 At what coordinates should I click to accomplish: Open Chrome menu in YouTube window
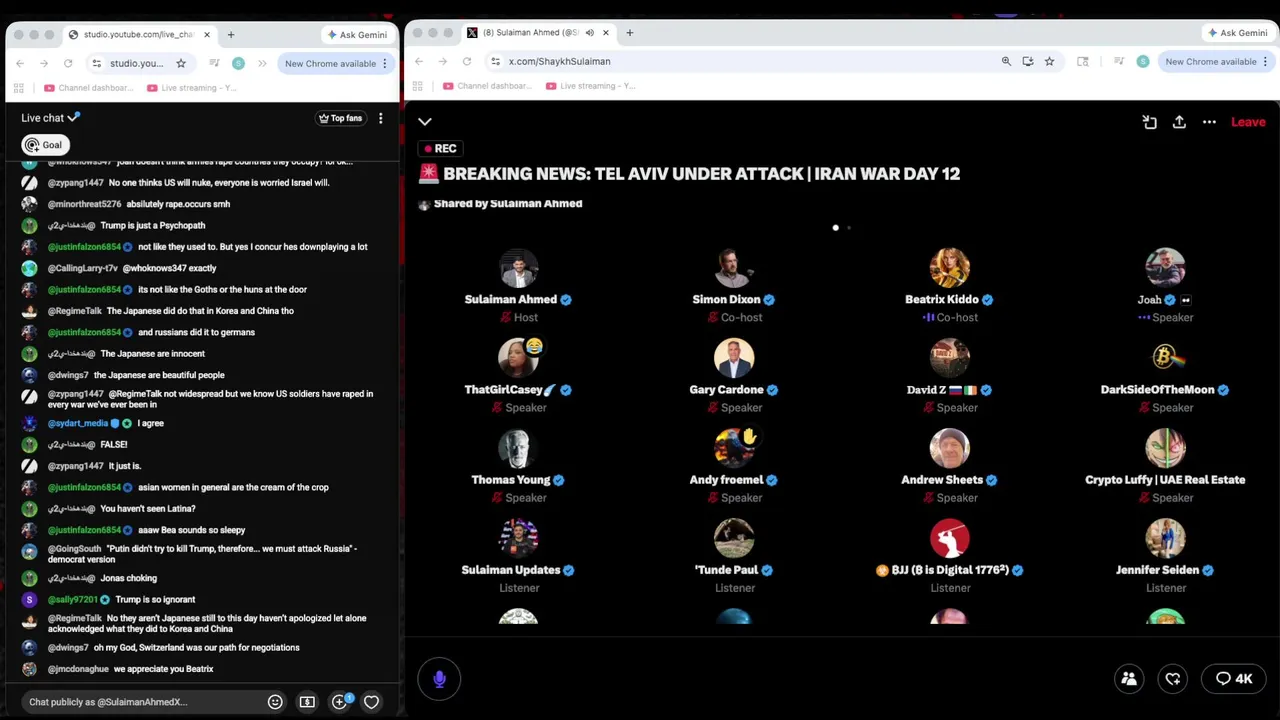385,63
